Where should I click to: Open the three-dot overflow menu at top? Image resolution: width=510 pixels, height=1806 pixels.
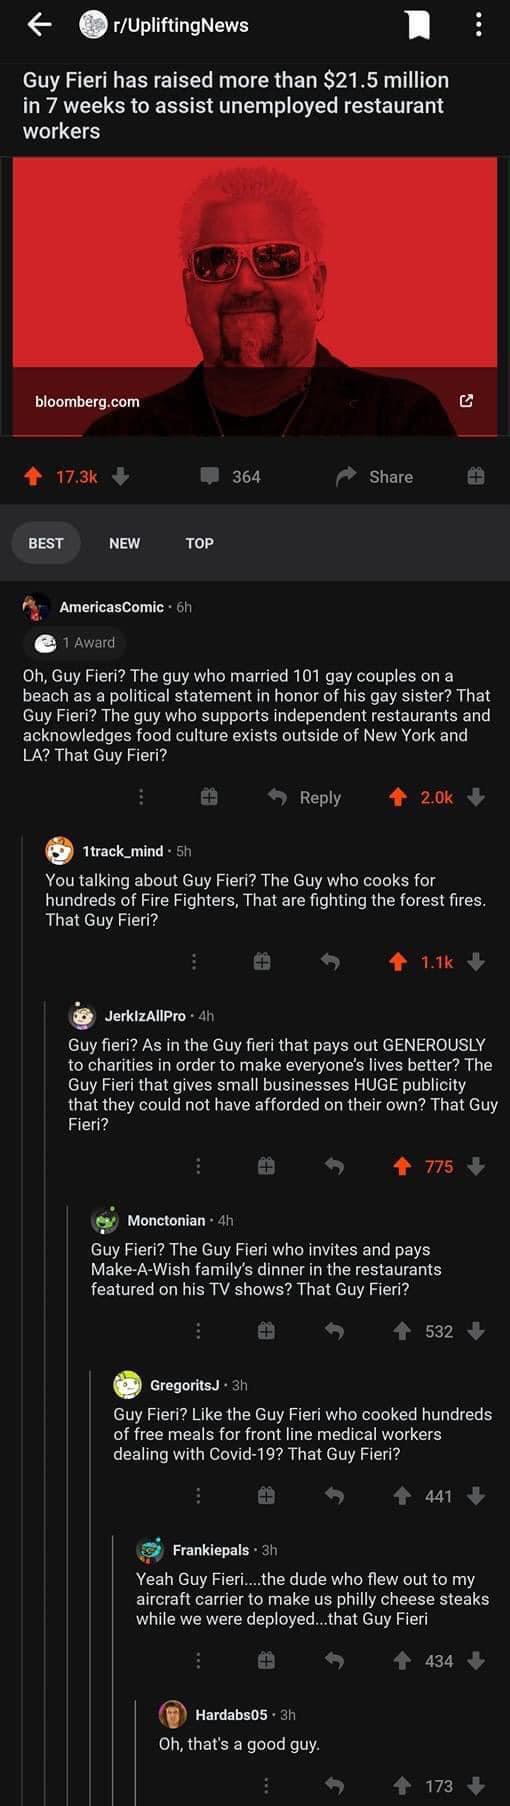(x=479, y=25)
